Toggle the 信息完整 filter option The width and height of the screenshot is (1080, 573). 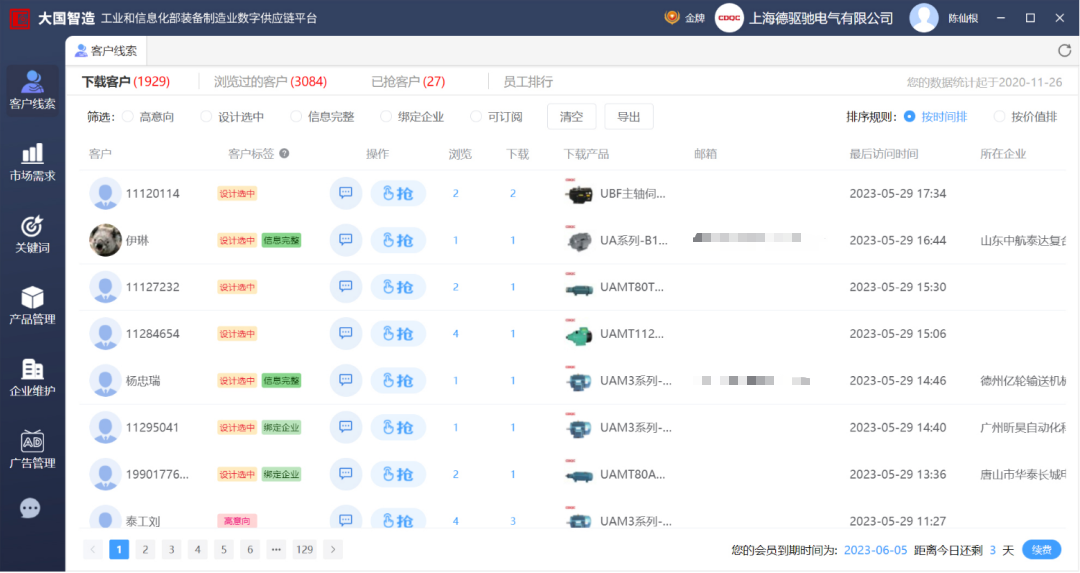tap(296, 117)
